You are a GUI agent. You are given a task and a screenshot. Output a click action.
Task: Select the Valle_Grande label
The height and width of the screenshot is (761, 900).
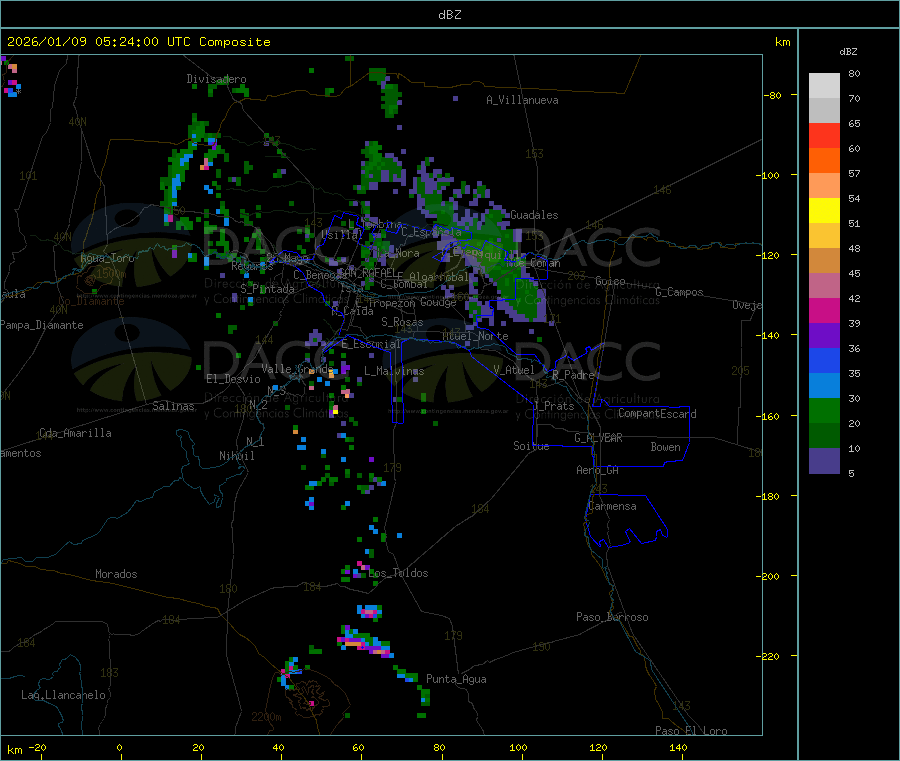[297, 369]
